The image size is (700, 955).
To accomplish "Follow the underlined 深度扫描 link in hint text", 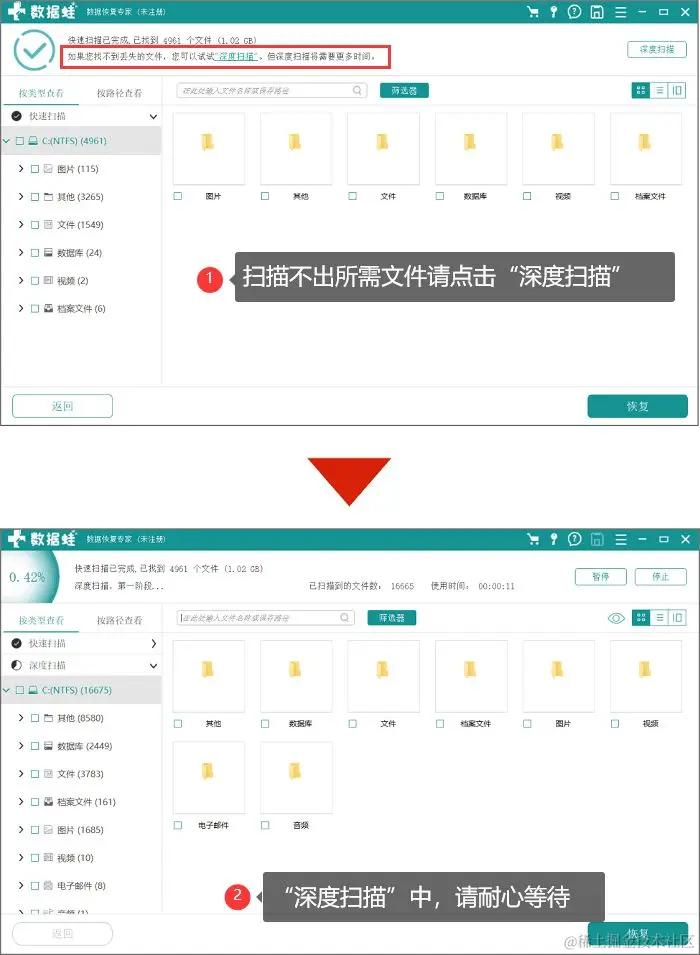I will (238, 56).
